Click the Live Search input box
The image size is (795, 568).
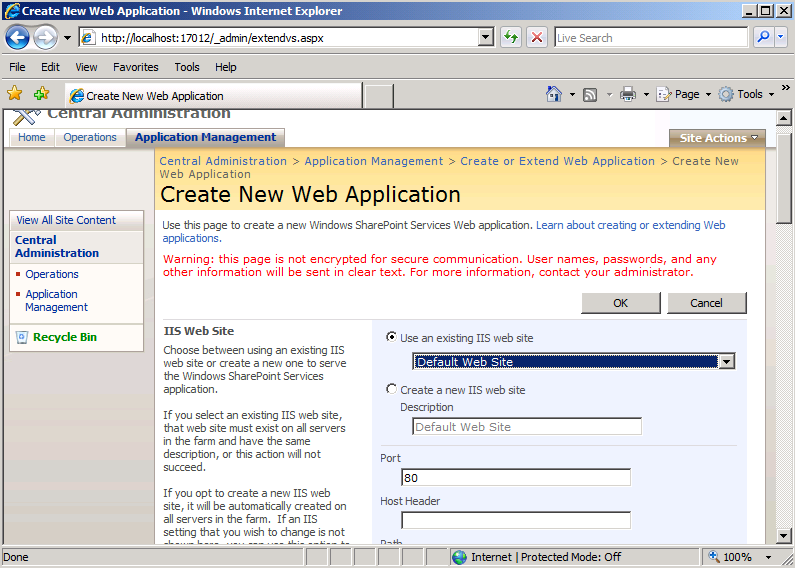point(651,38)
